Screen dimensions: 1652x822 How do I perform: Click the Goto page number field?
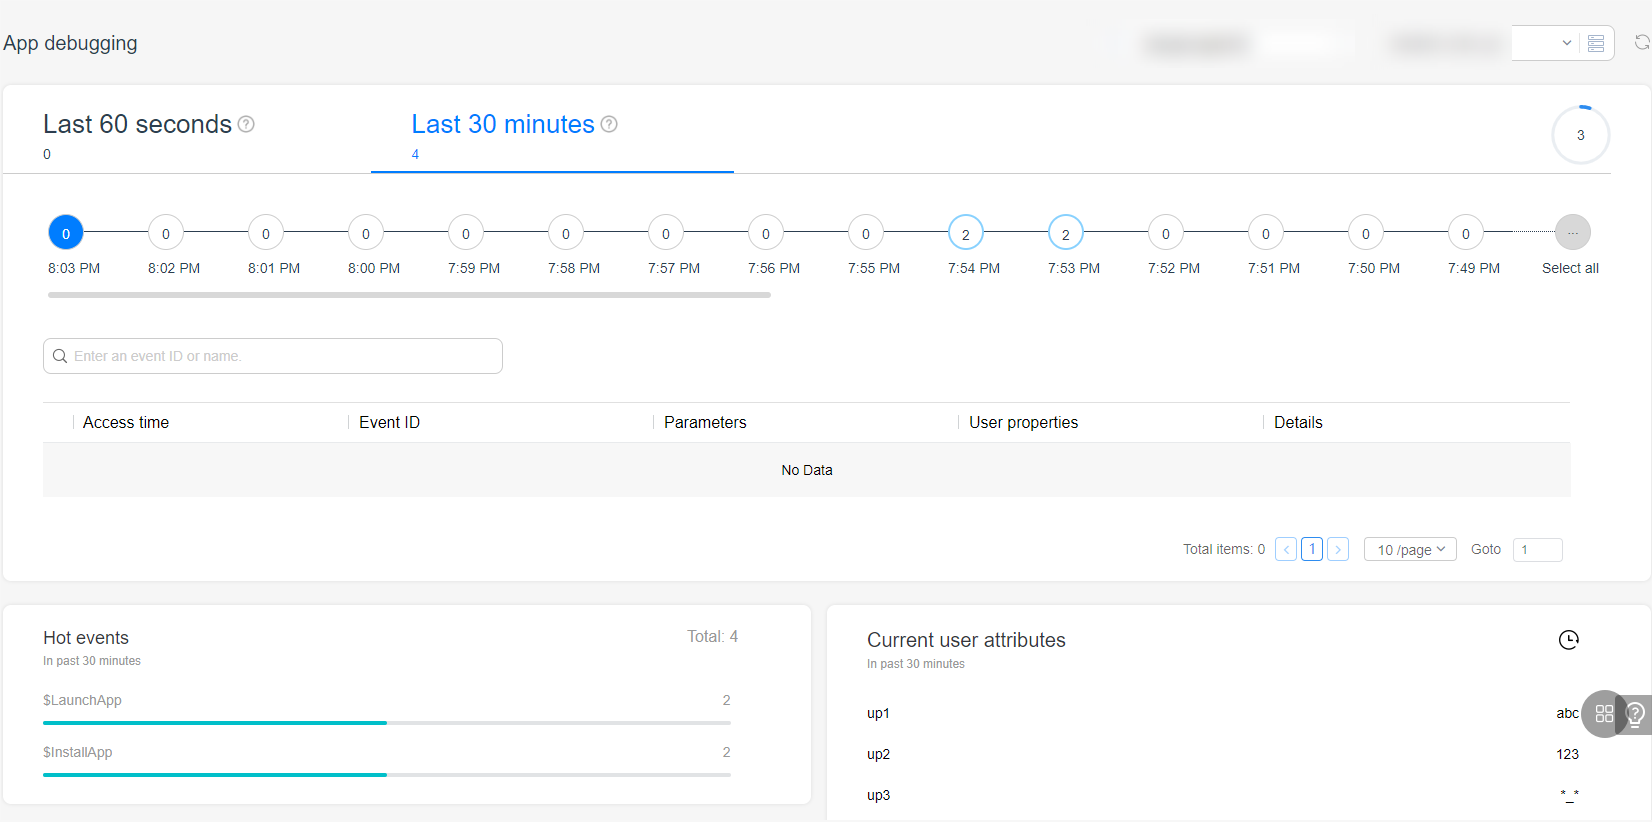1537,549
